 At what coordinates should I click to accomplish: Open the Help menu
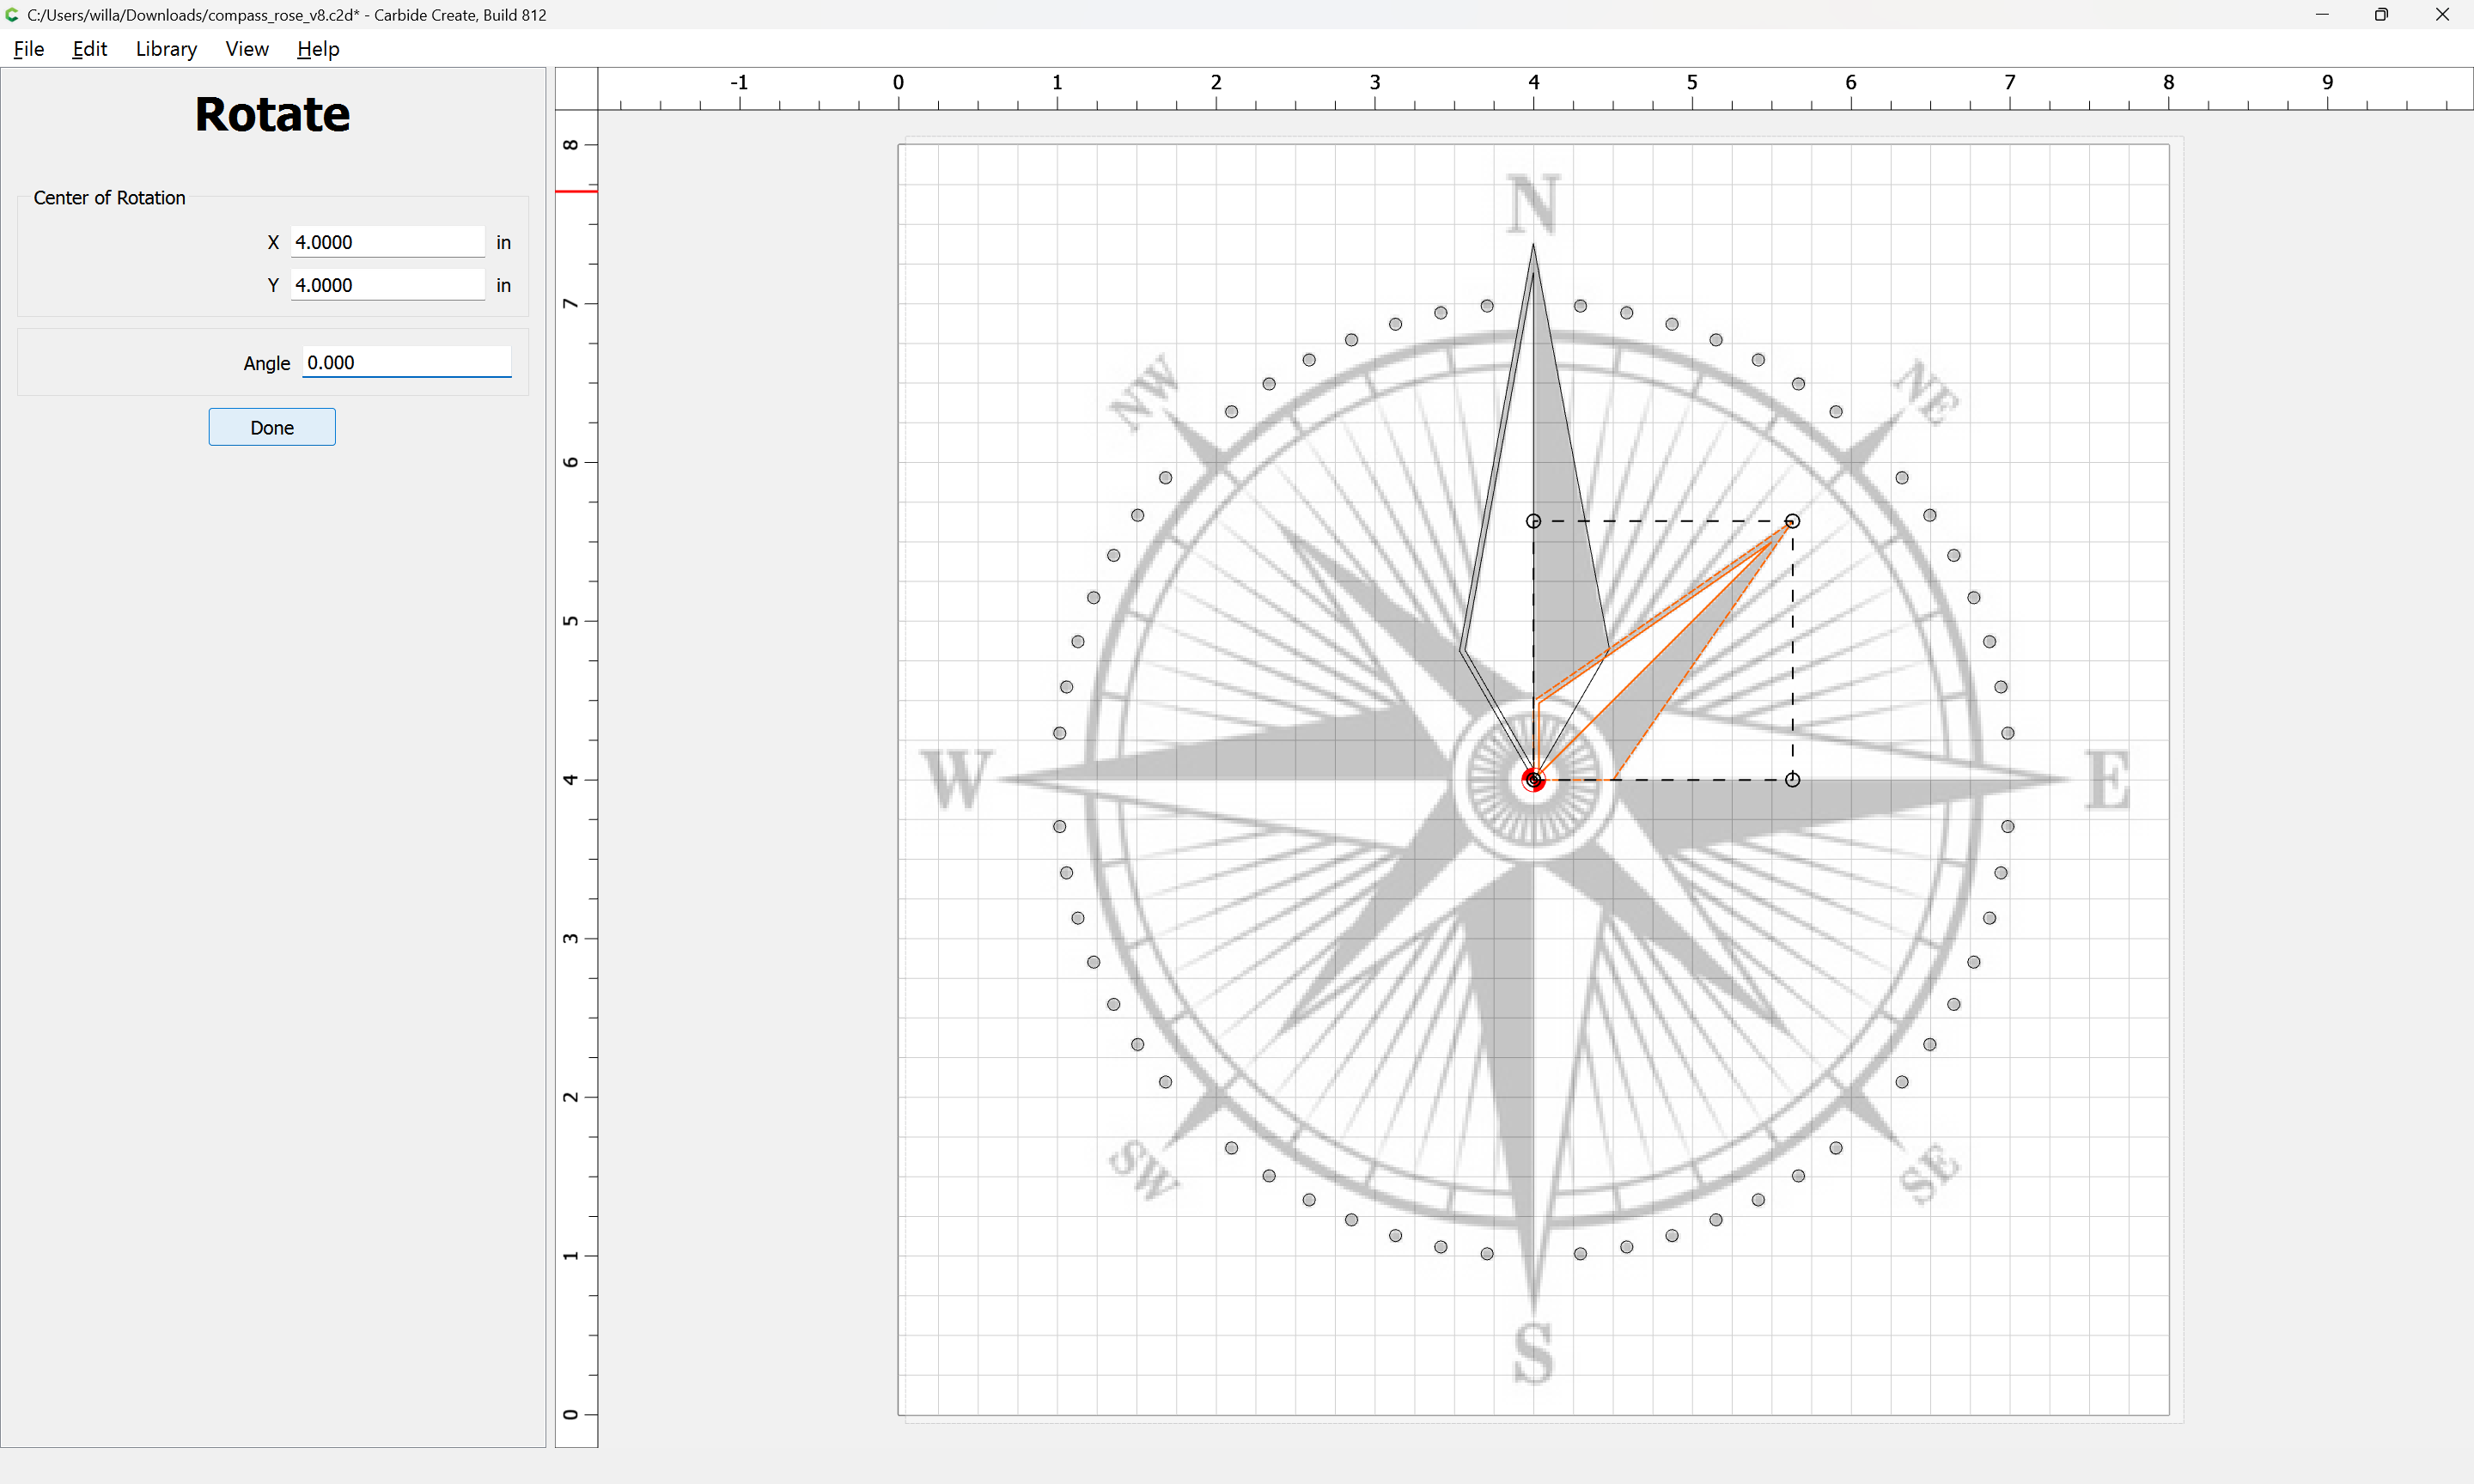click(318, 49)
